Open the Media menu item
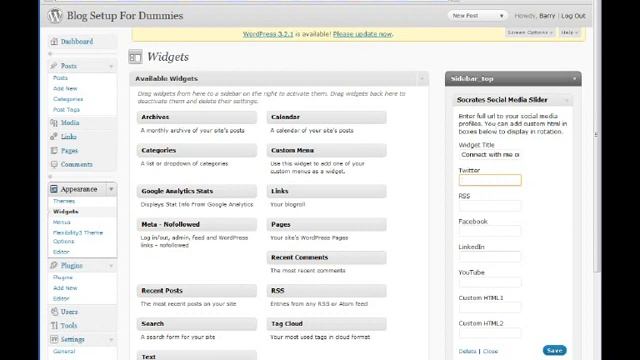The image size is (640, 360). [70, 122]
